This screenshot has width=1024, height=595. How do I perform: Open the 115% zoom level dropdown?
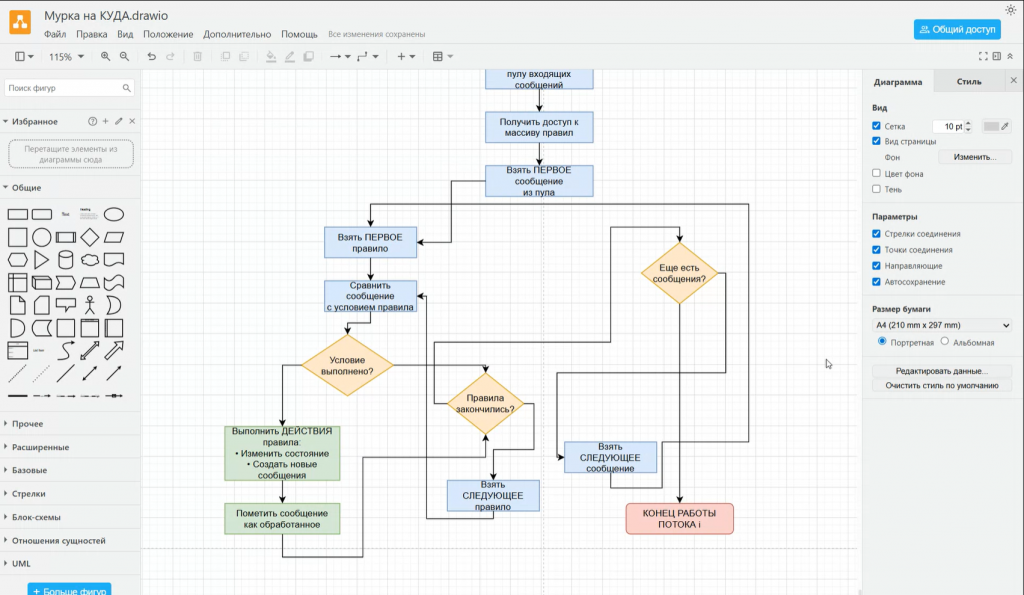(x=67, y=57)
